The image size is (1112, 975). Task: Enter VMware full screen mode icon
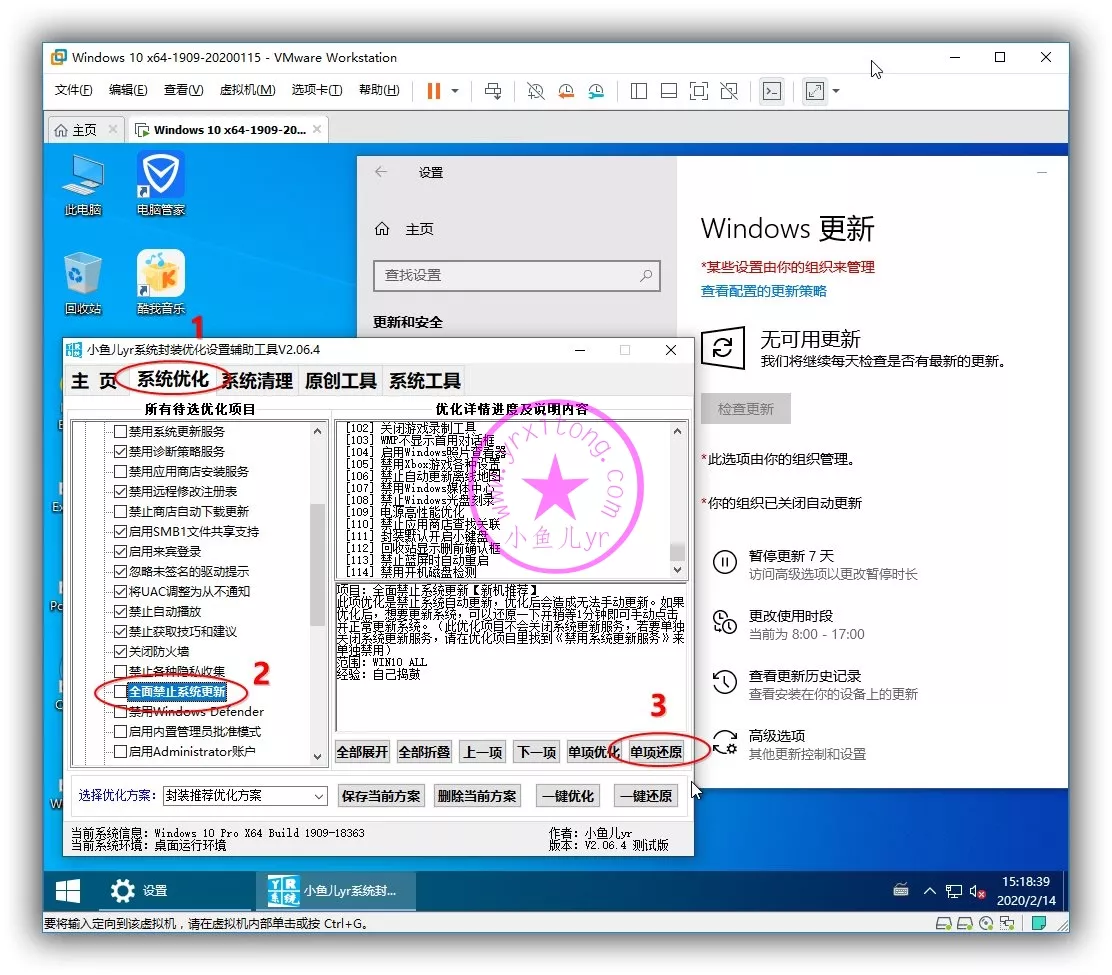coord(814,91)
